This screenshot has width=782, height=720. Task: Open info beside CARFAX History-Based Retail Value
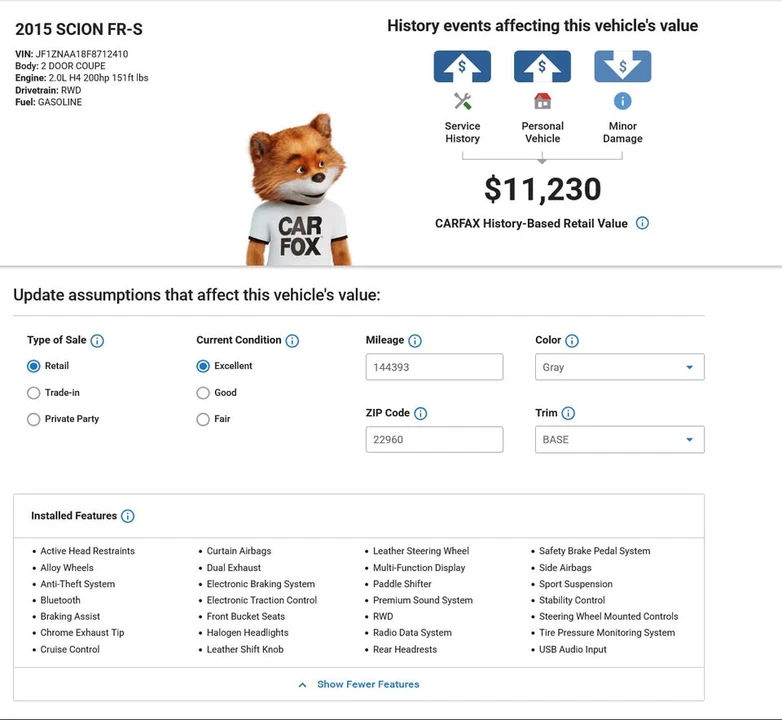click(642, 223)
